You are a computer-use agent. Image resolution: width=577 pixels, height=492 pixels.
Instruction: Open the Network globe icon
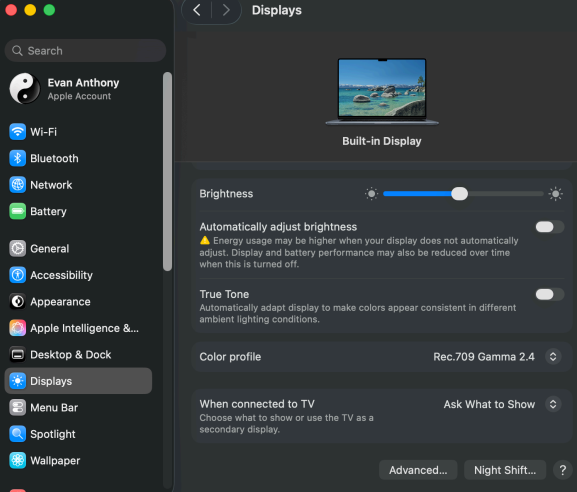(x=17, y=185)
